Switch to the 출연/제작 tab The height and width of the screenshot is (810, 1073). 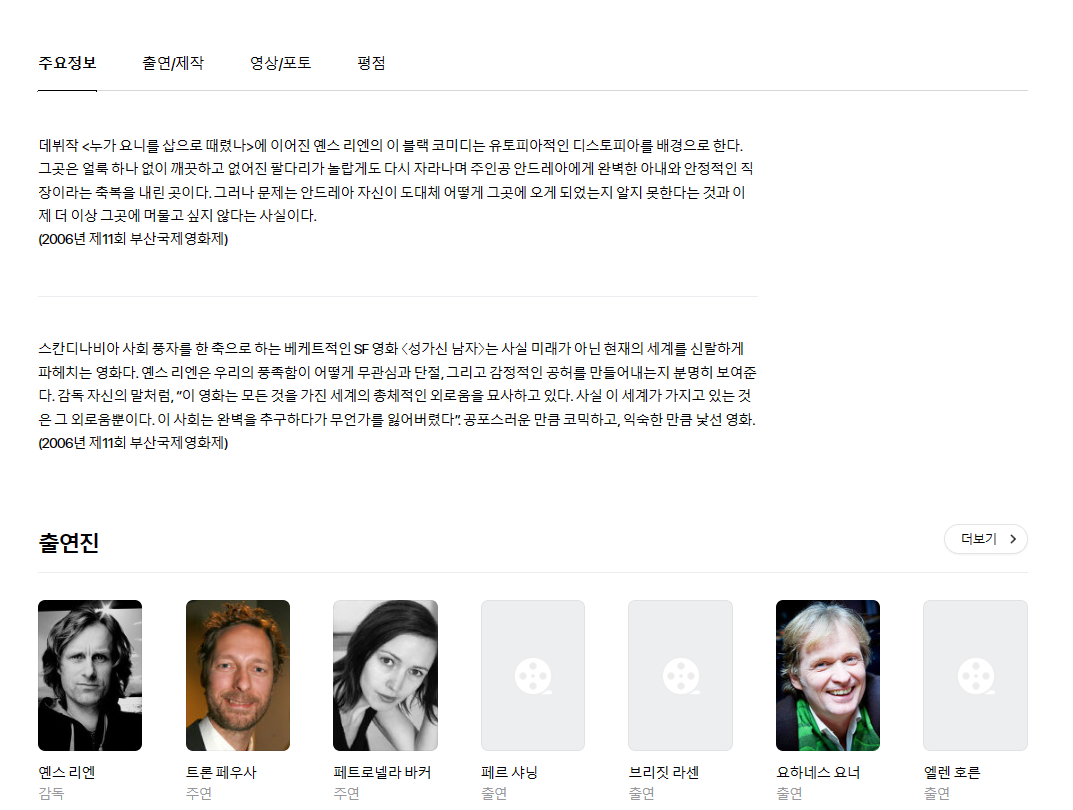point(172,64)
